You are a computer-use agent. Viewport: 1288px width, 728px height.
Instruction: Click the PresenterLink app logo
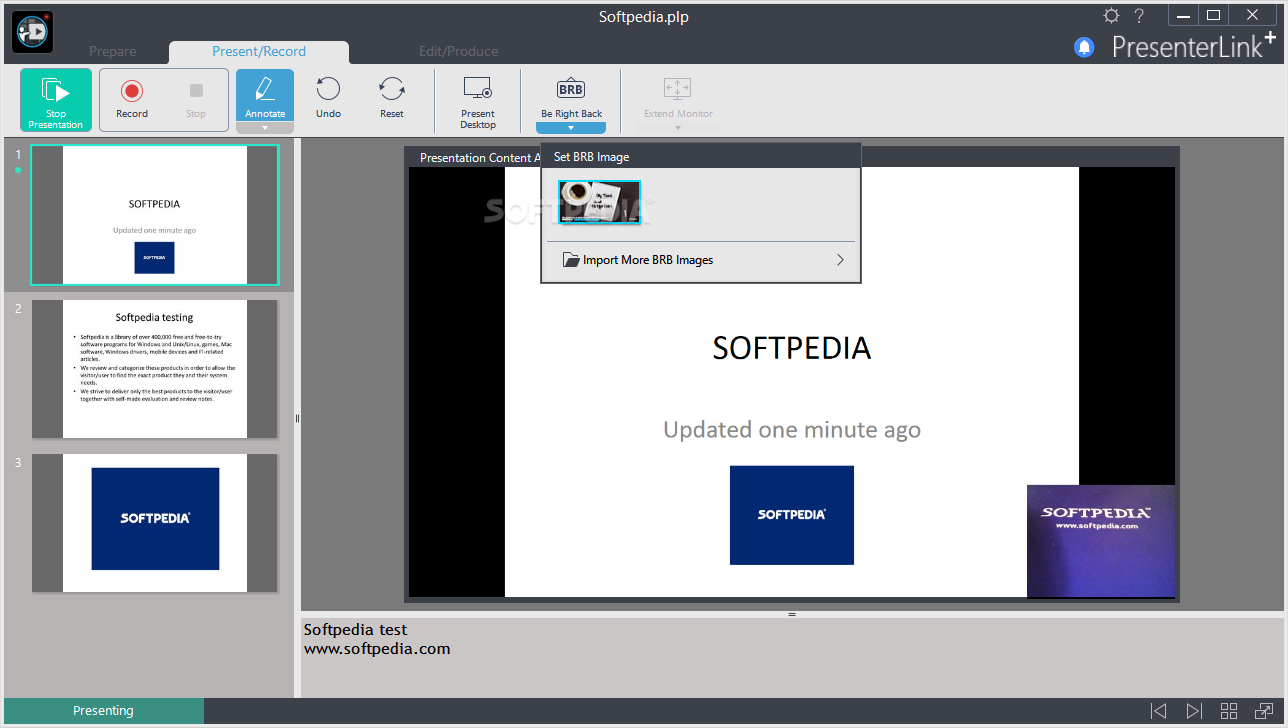[x=32, y=31]
